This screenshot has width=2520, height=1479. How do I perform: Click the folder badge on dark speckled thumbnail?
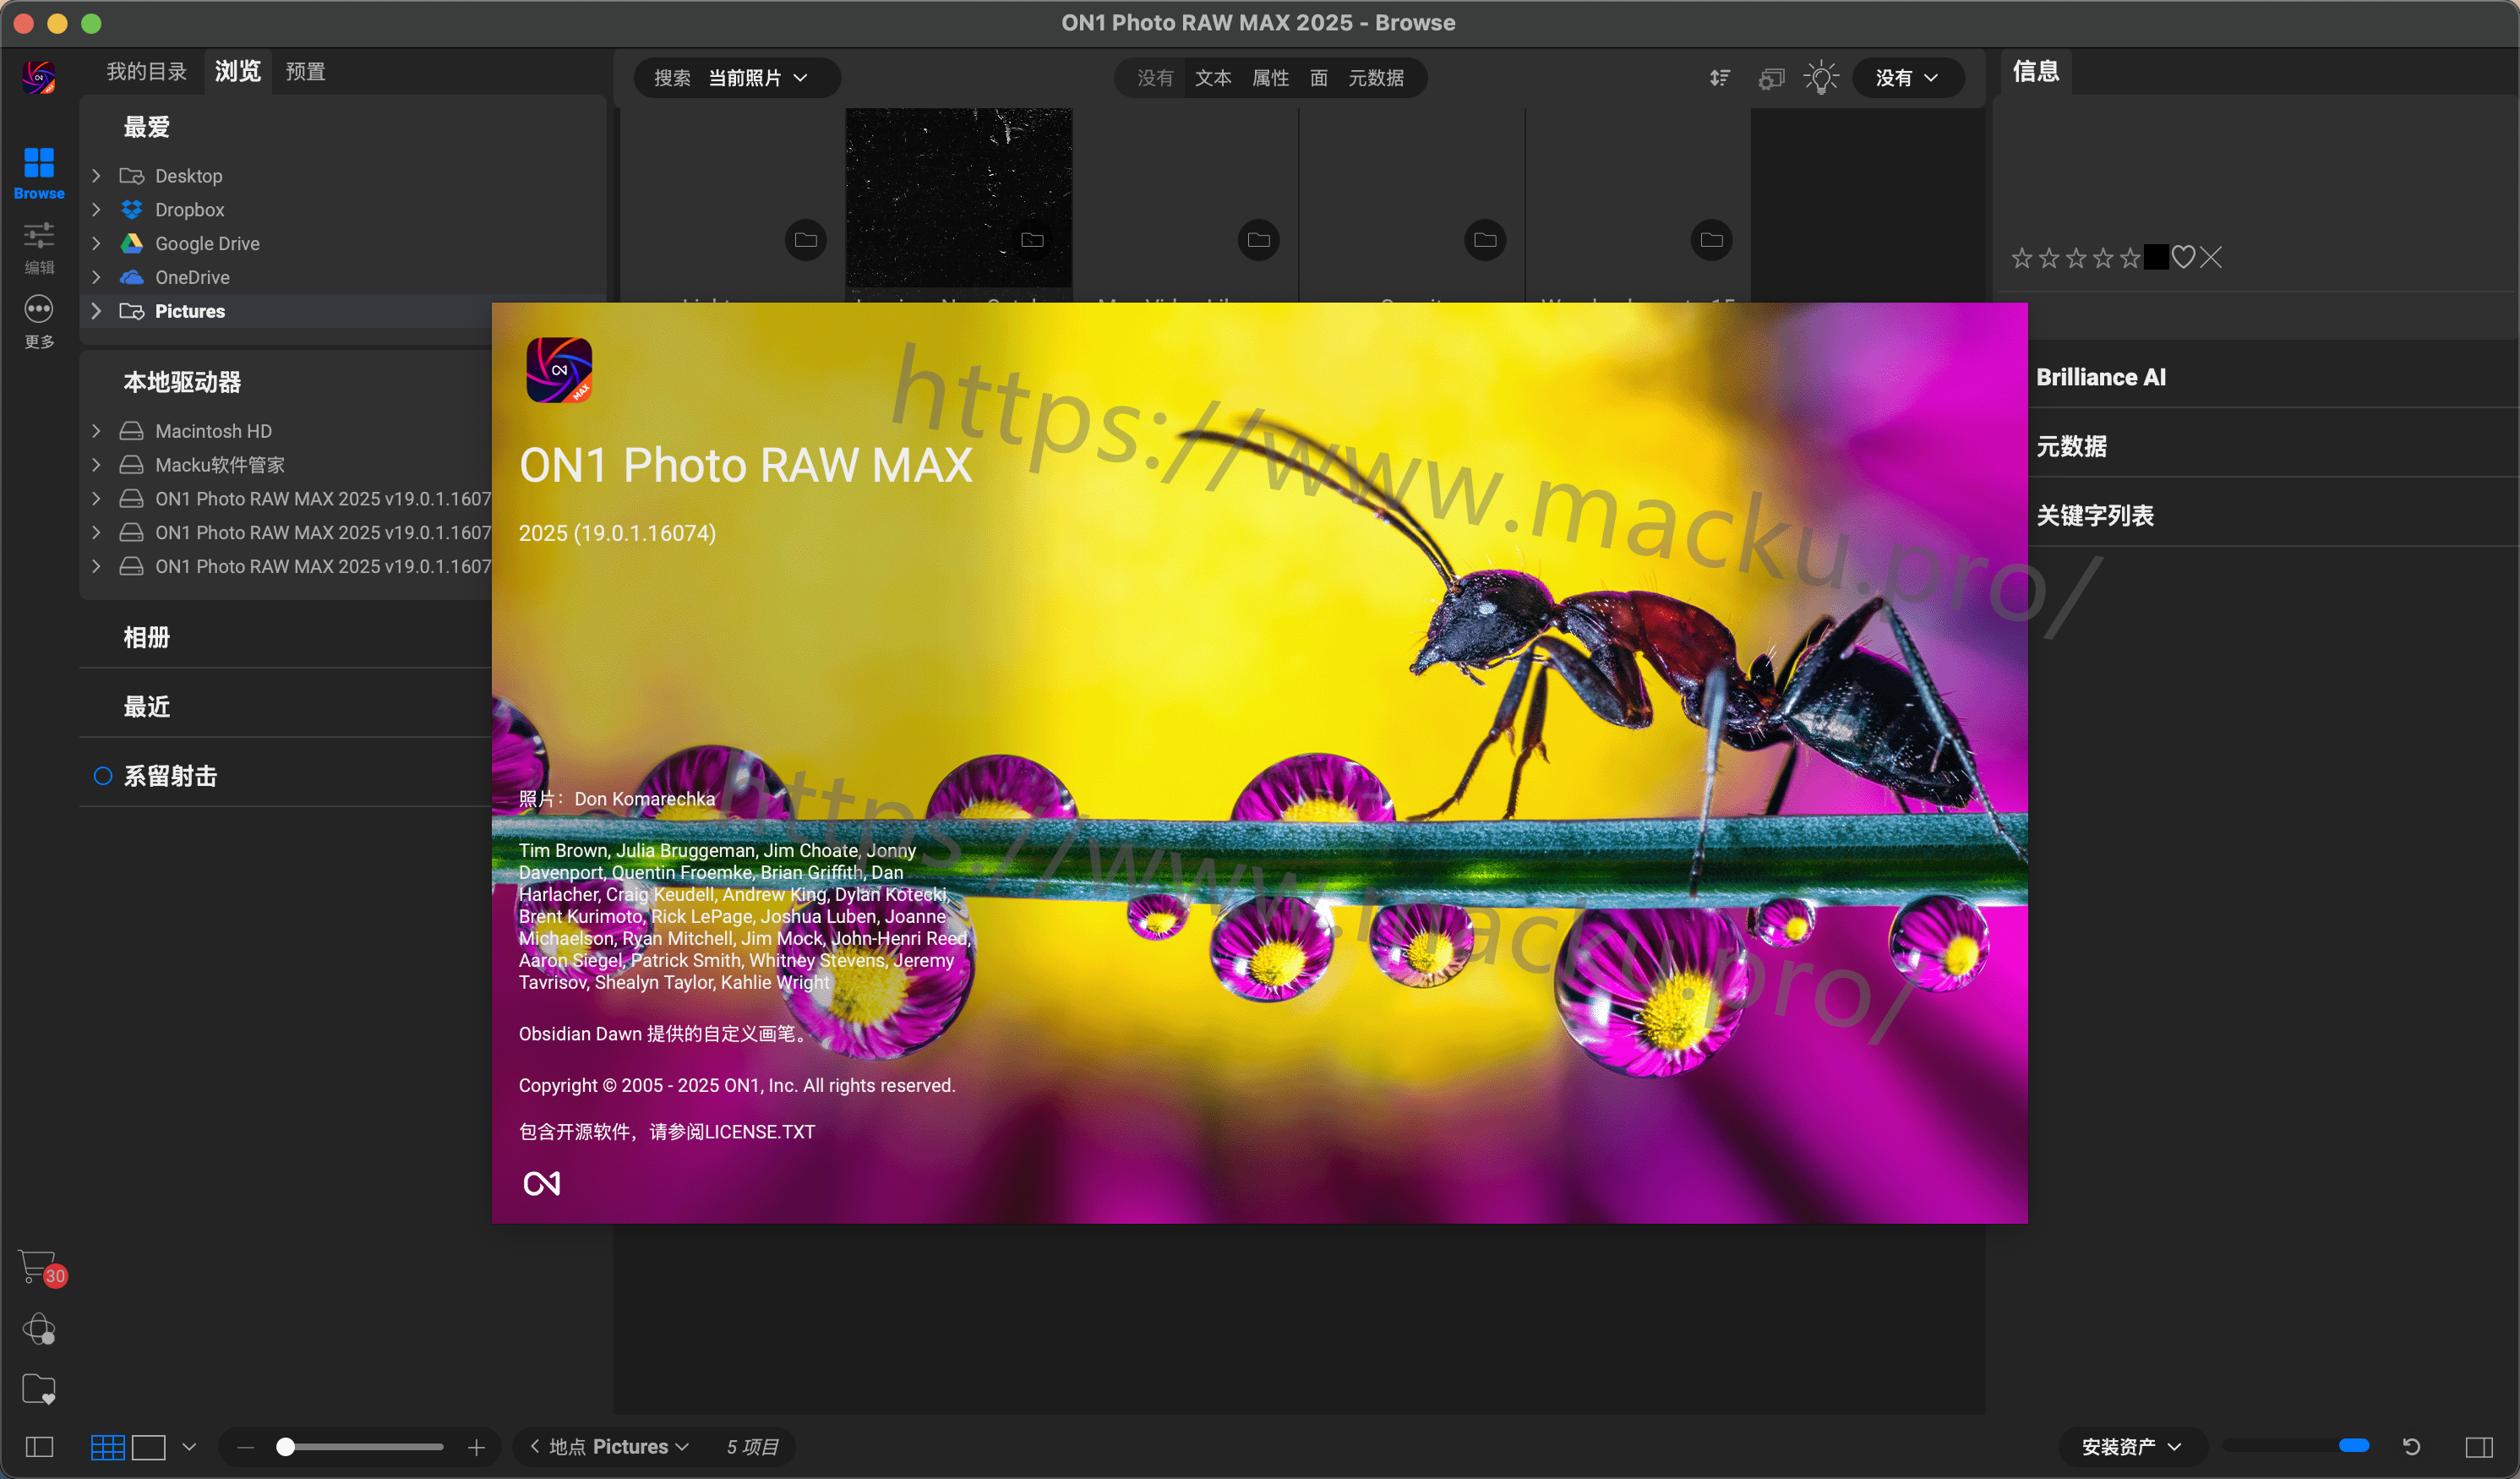1032,240
